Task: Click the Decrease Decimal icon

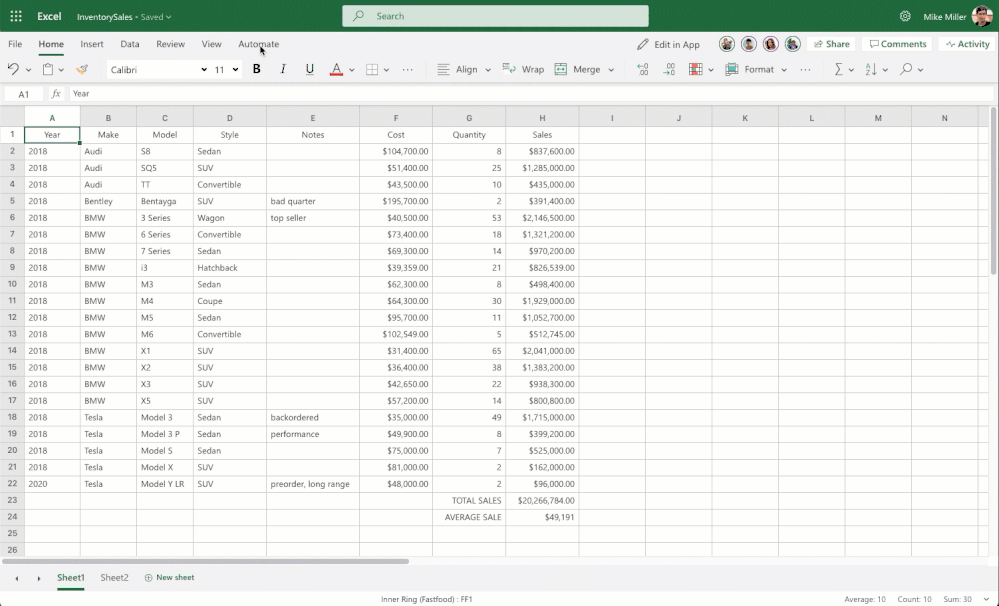Action: [x=668, y=70]
